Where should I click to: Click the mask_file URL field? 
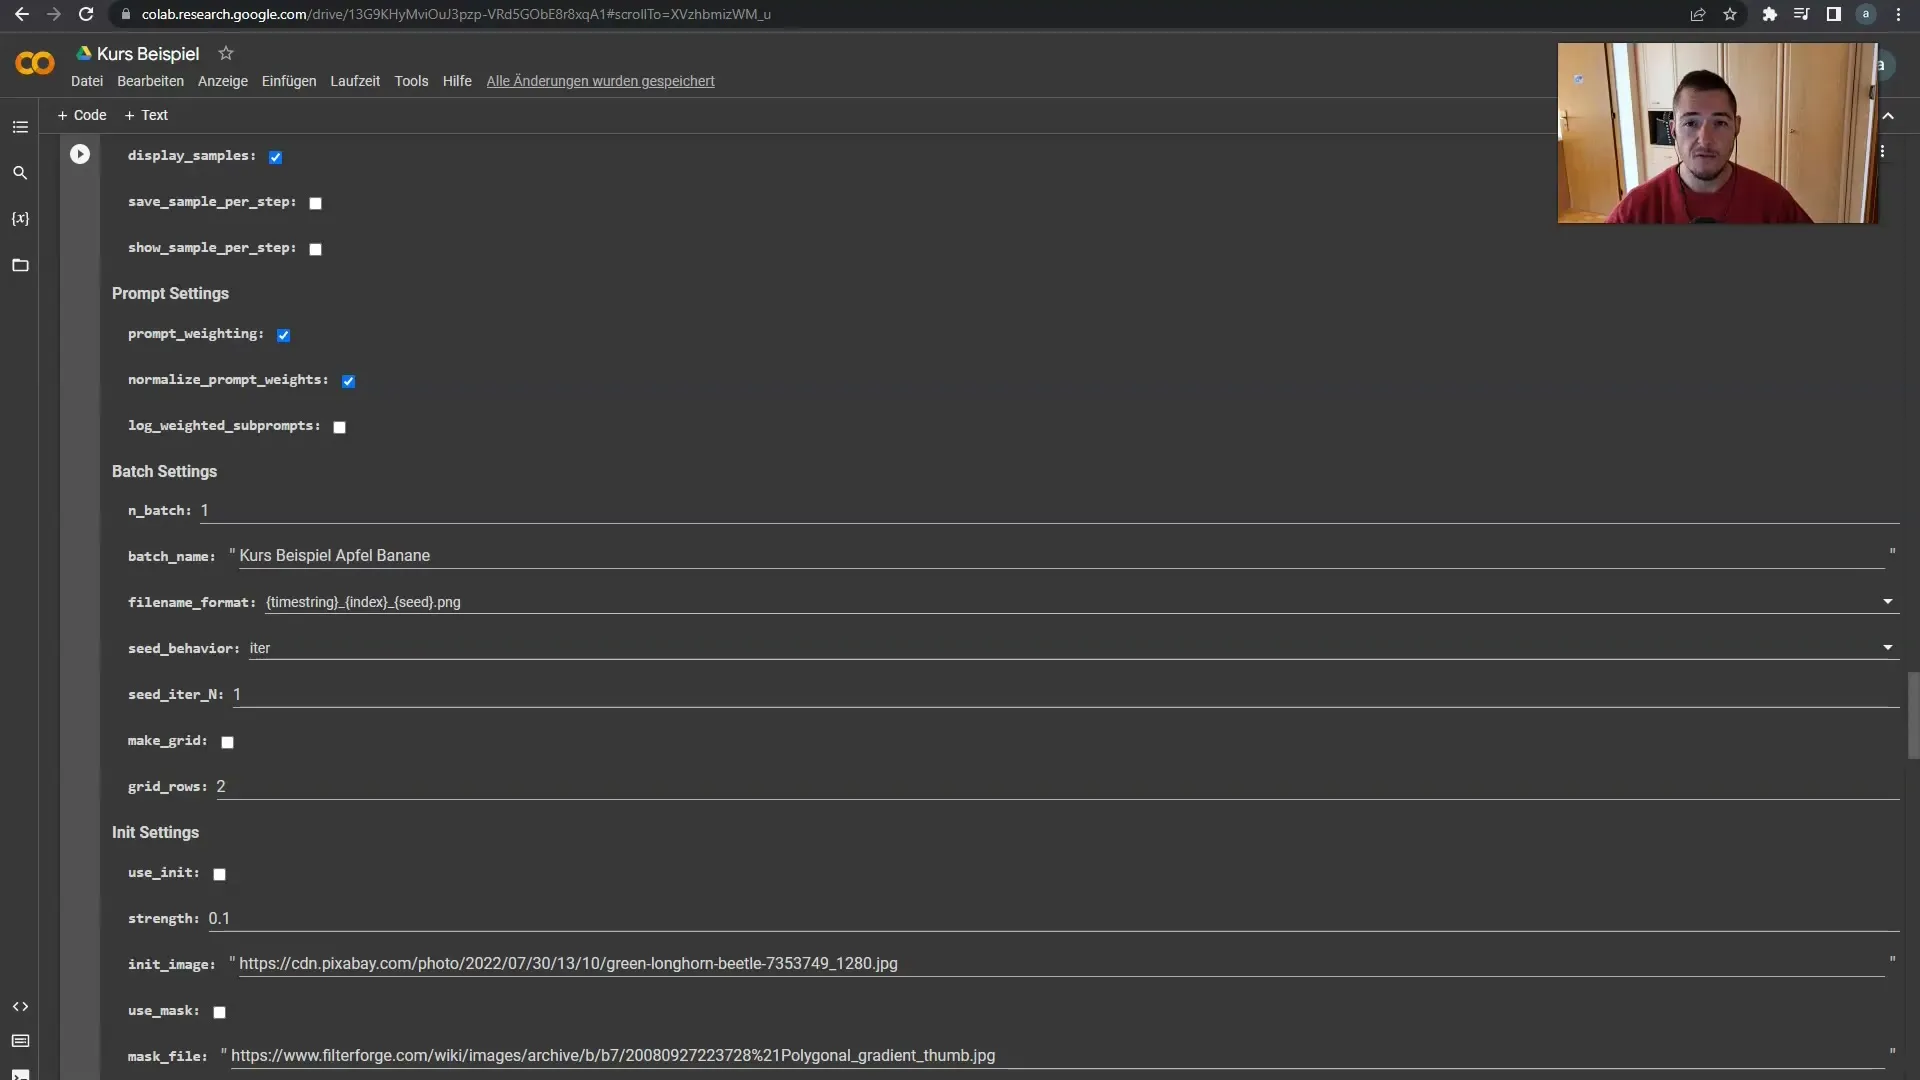[1057, 1056]
